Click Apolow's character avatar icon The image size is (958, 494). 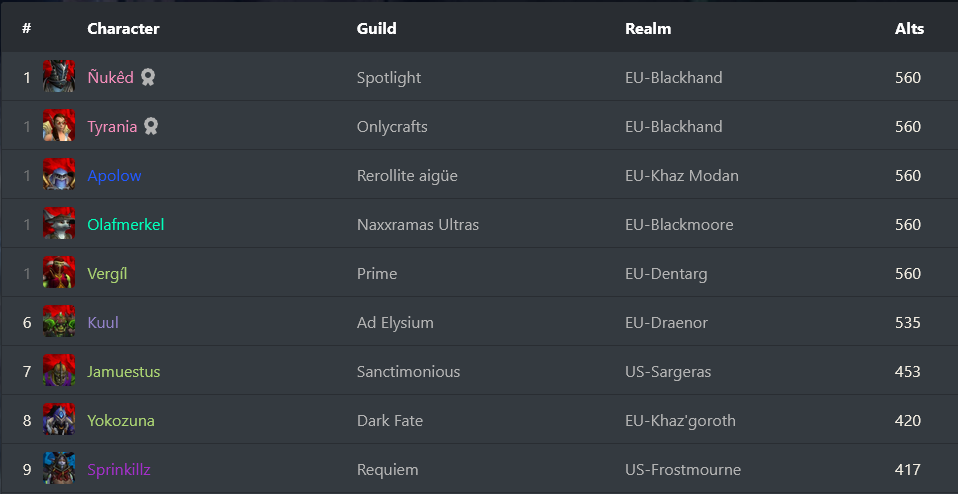tap(59, 175)
